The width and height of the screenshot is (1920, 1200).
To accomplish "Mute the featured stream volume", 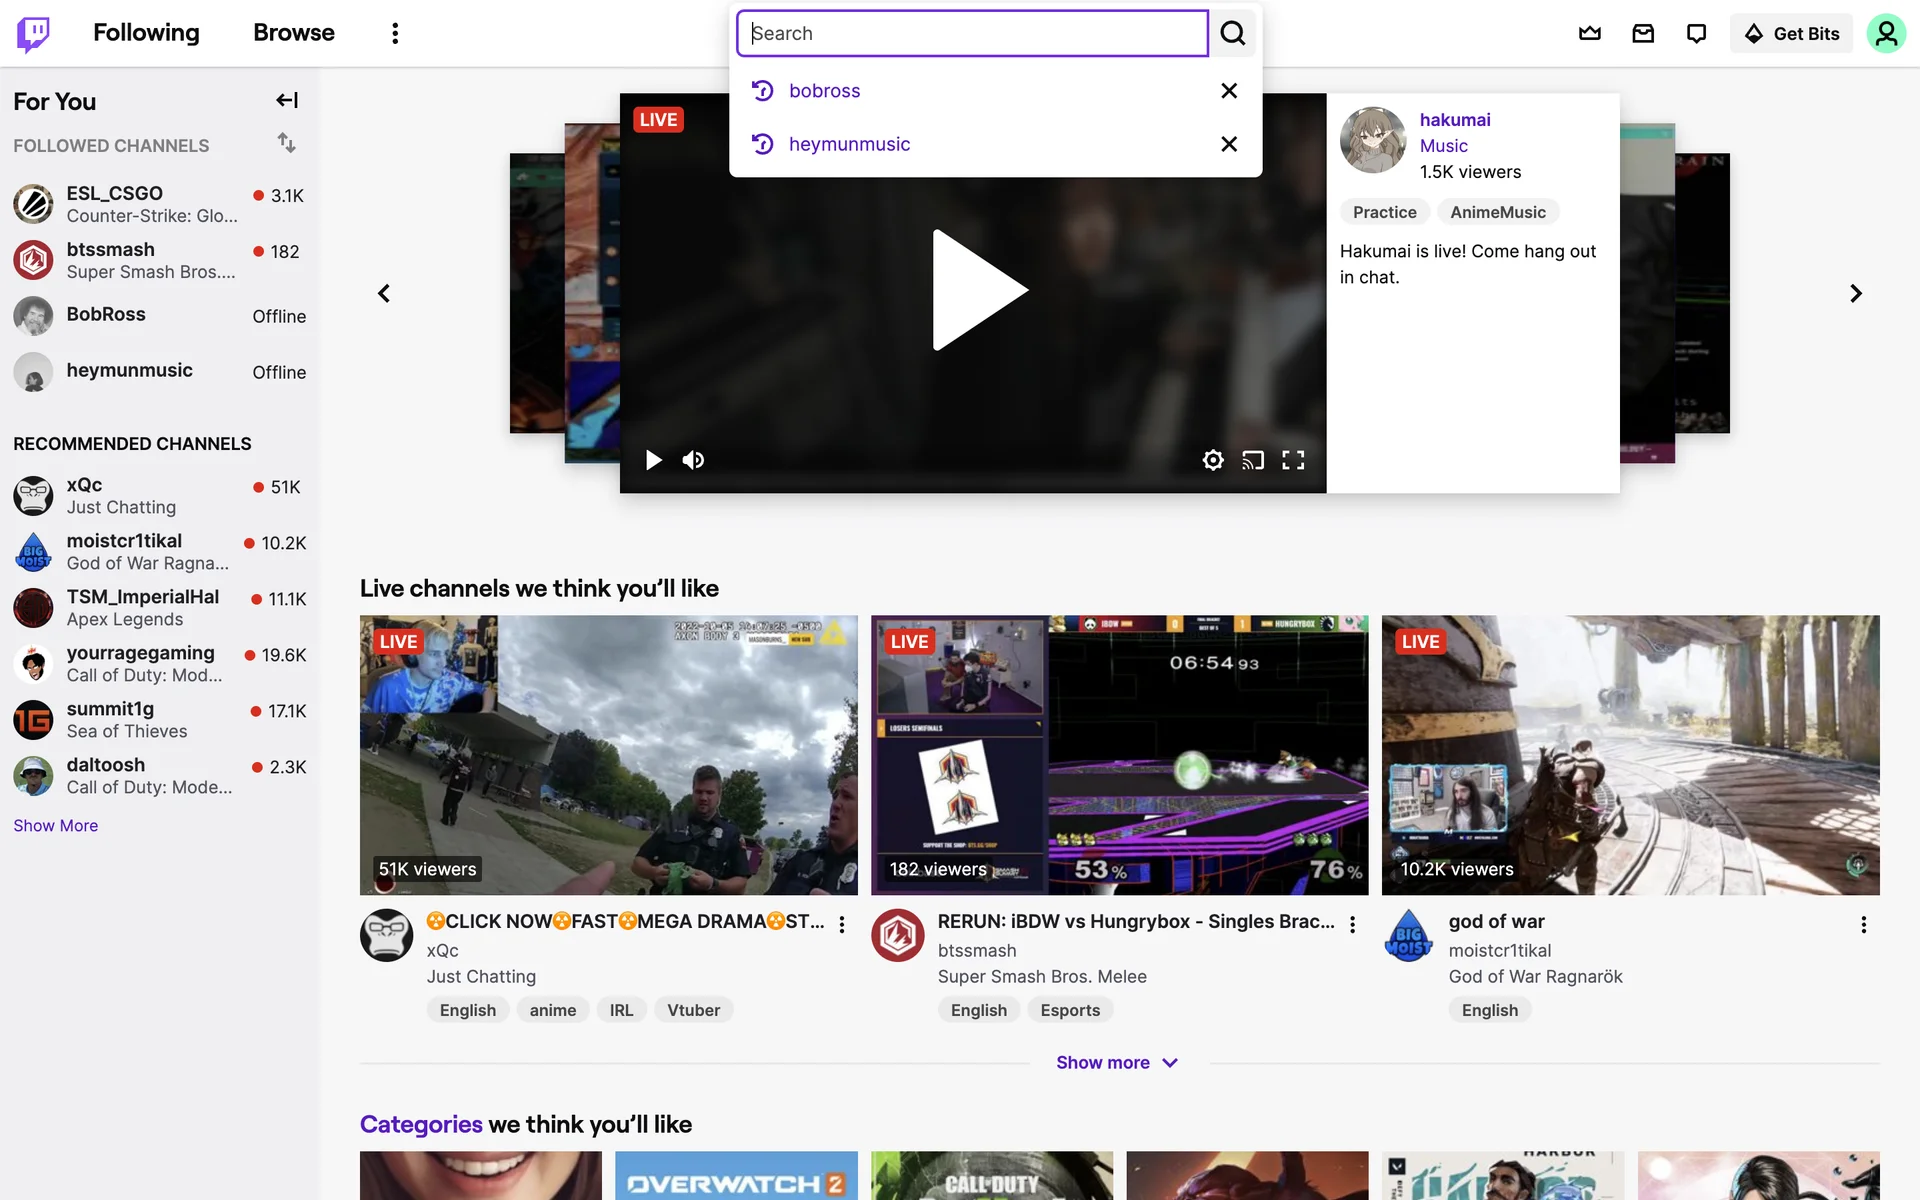I will click(693, 460).
